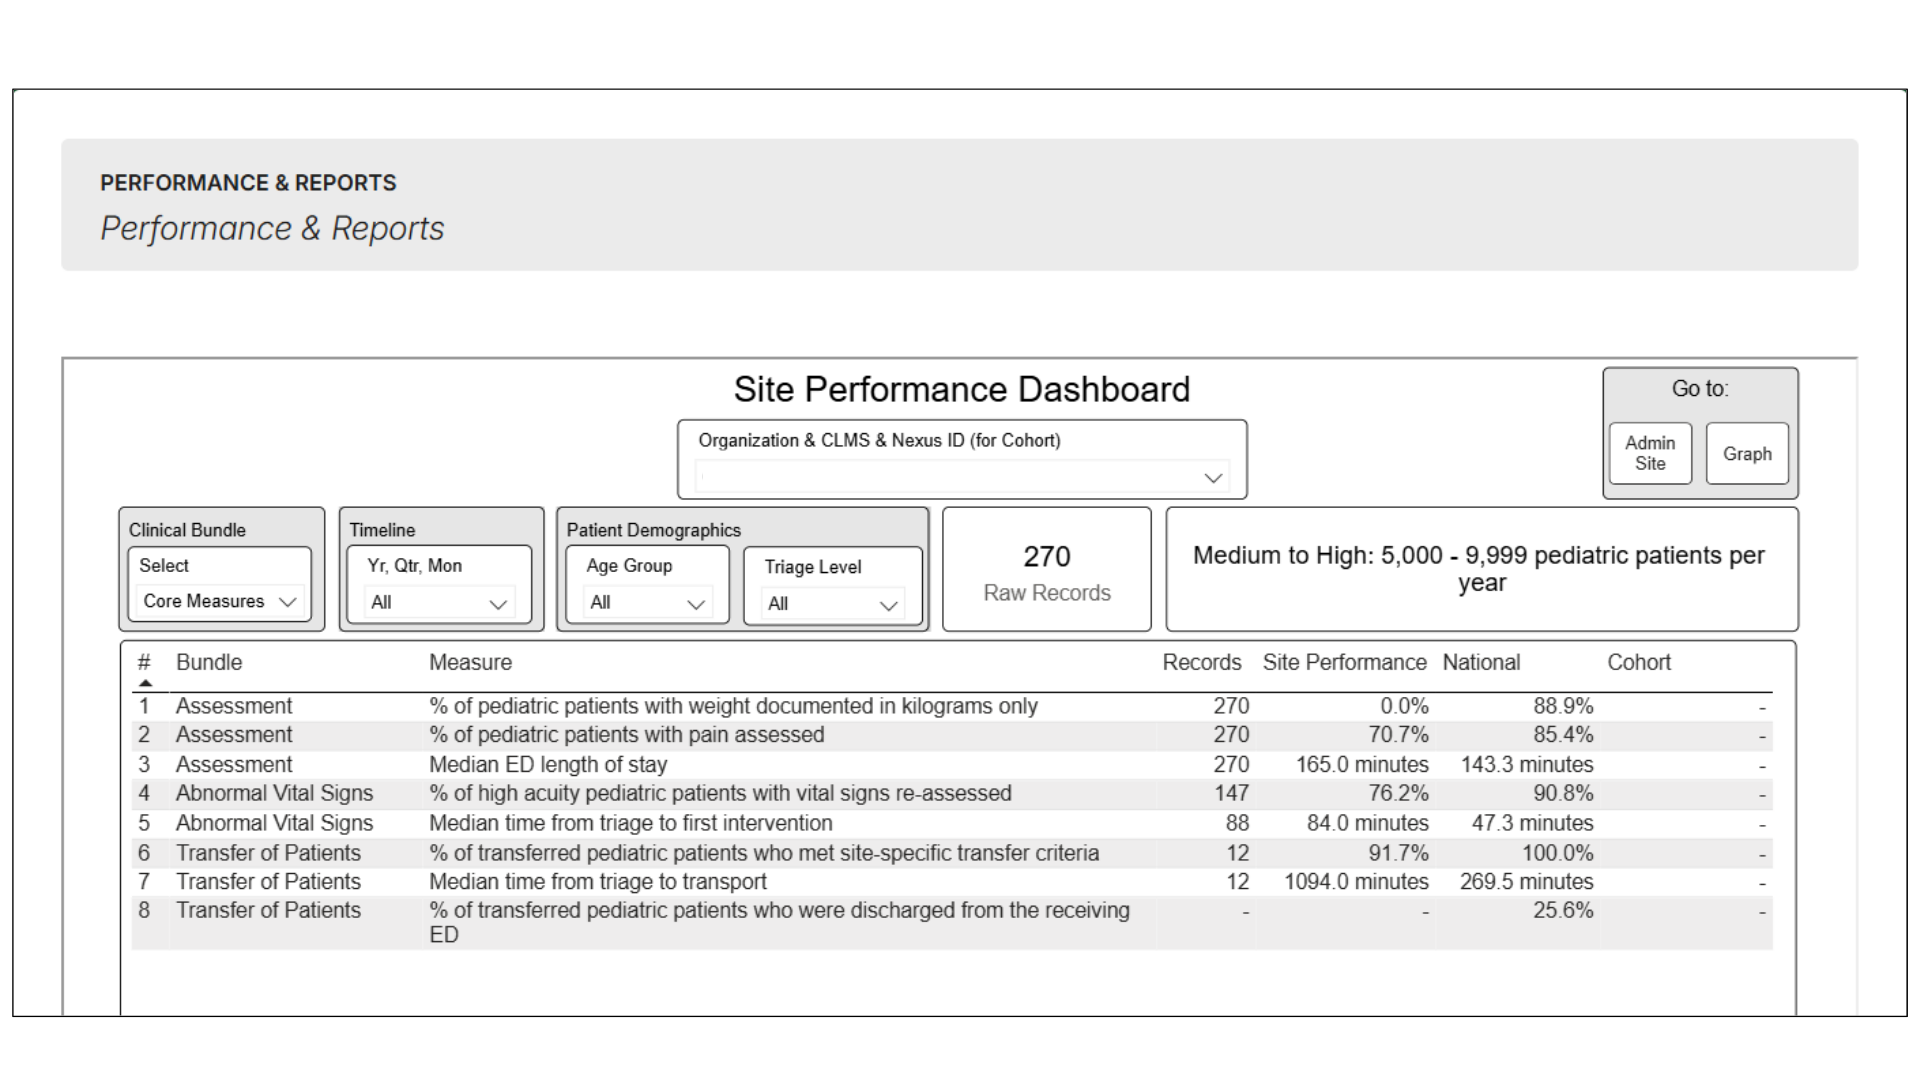The width and height of the screenshot is (1920, 1080).
Task: Open the Timeline Yr, Qtr, Mon dropdown
Action: (439, 603)
